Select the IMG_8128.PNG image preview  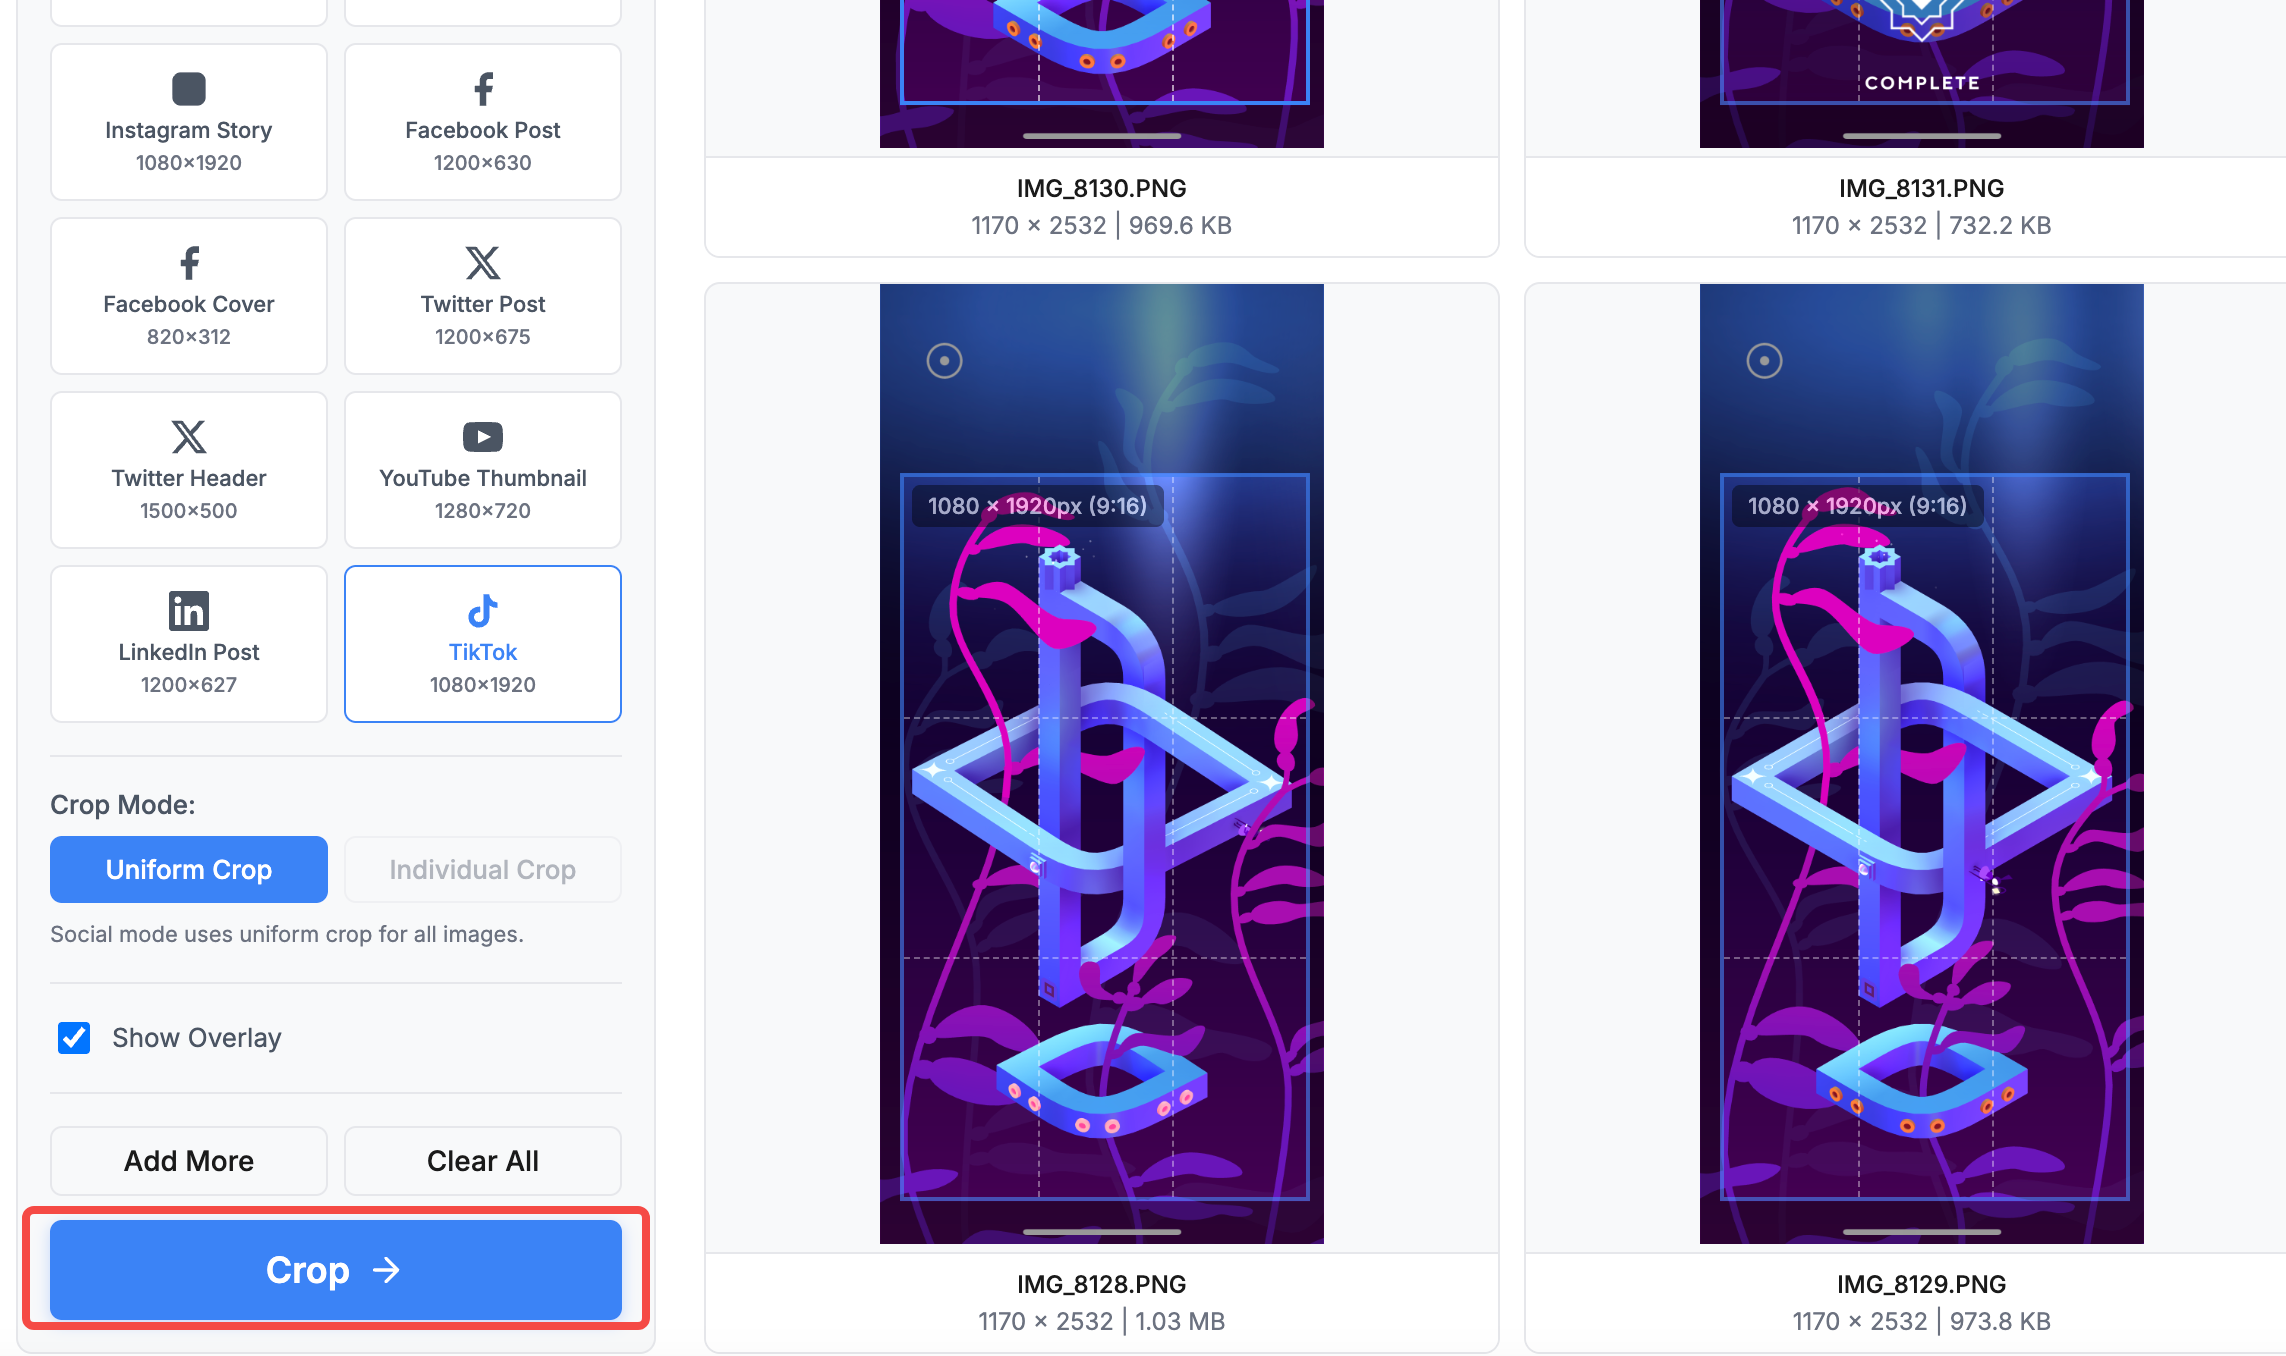1102,764
